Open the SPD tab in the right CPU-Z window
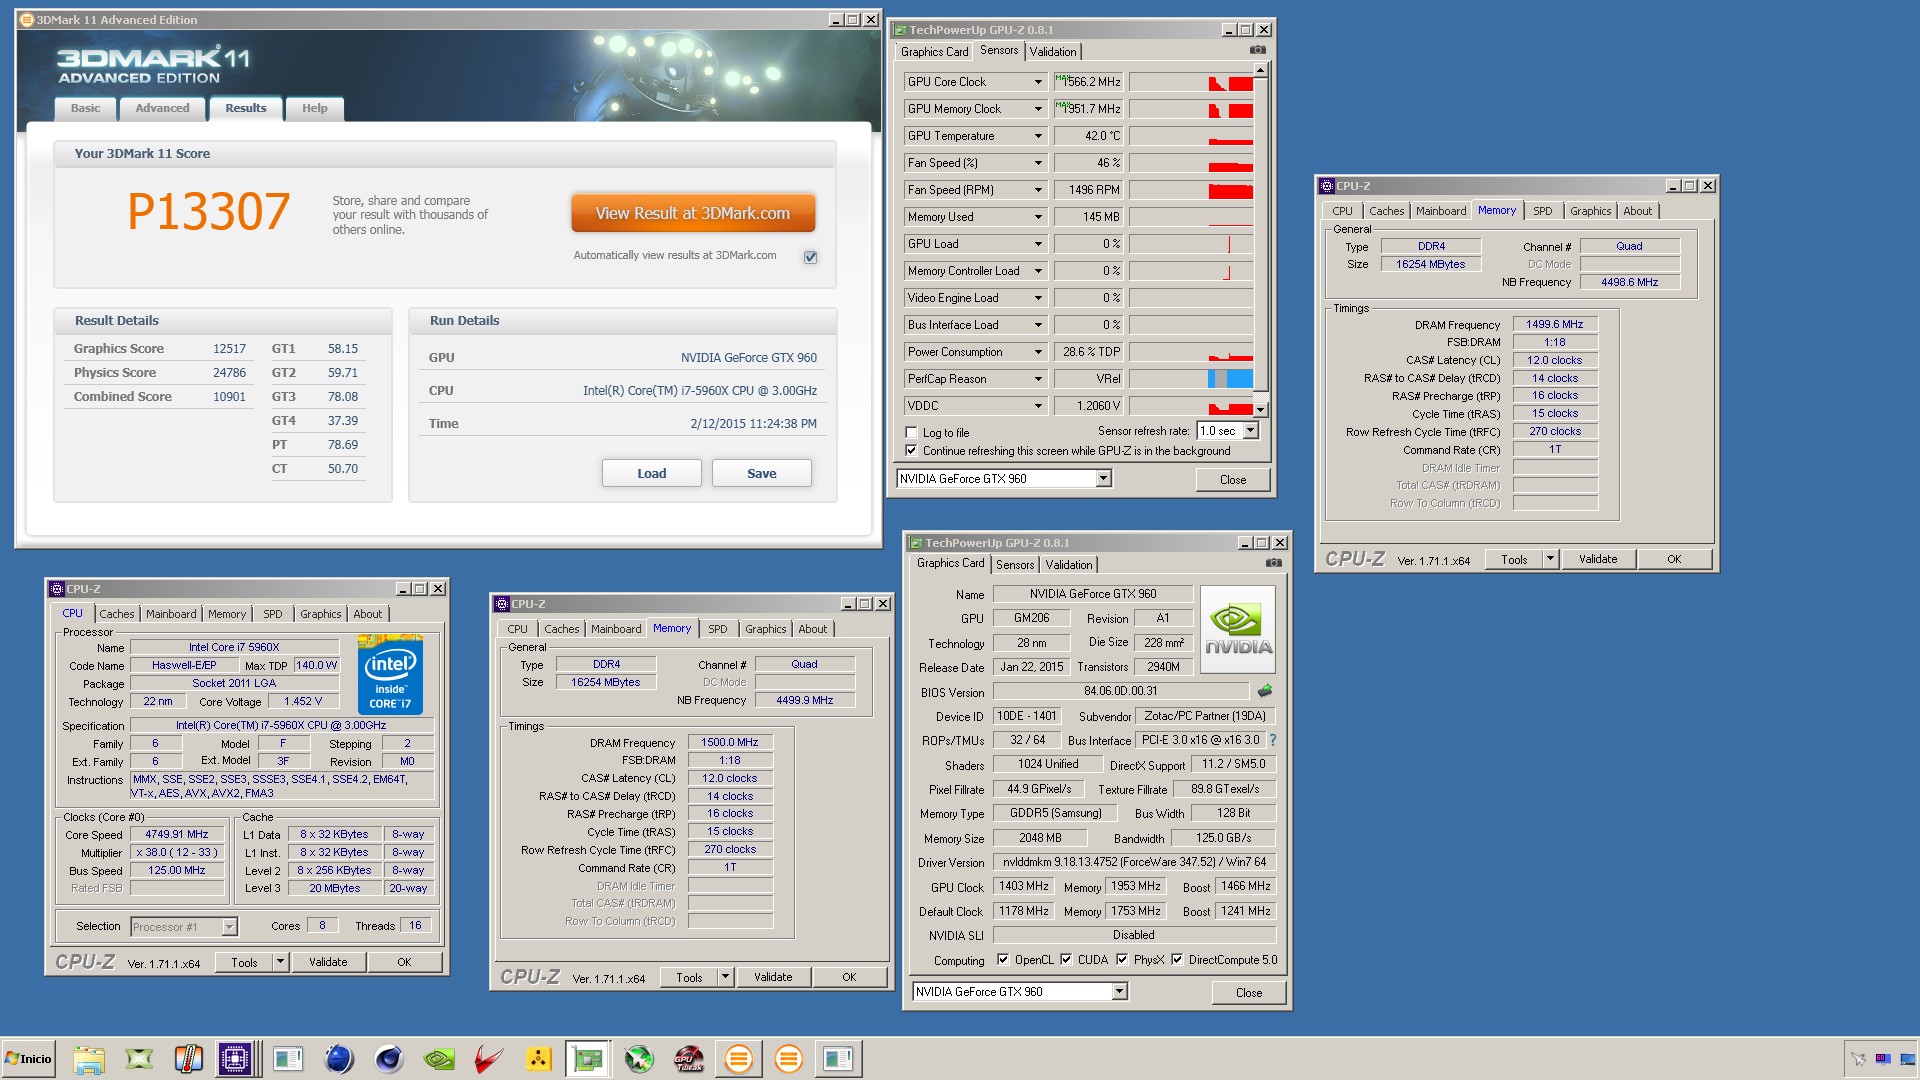 pyautogui.click(x=1543, y=211)
